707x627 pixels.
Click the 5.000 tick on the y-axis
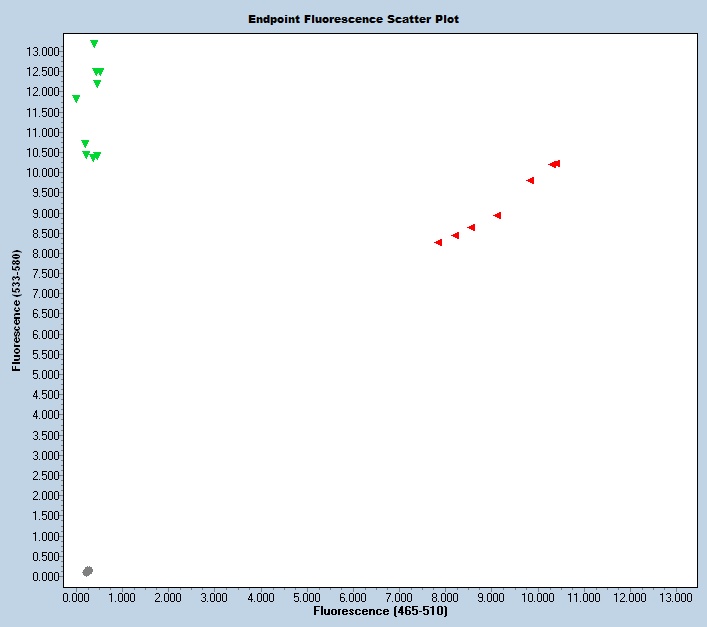coord(43,375)
